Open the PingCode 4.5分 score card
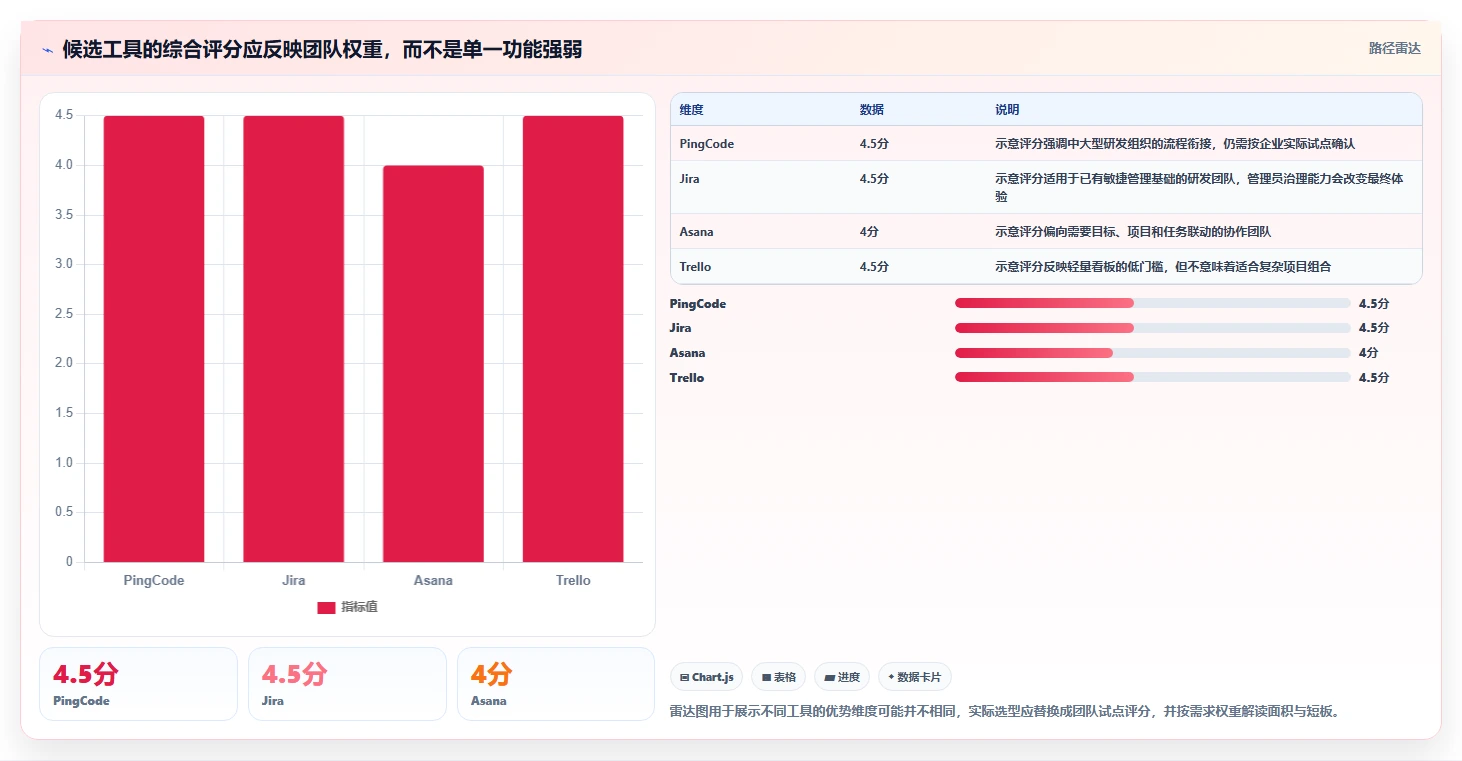1462x761 pixels. (x=138, y=684)
